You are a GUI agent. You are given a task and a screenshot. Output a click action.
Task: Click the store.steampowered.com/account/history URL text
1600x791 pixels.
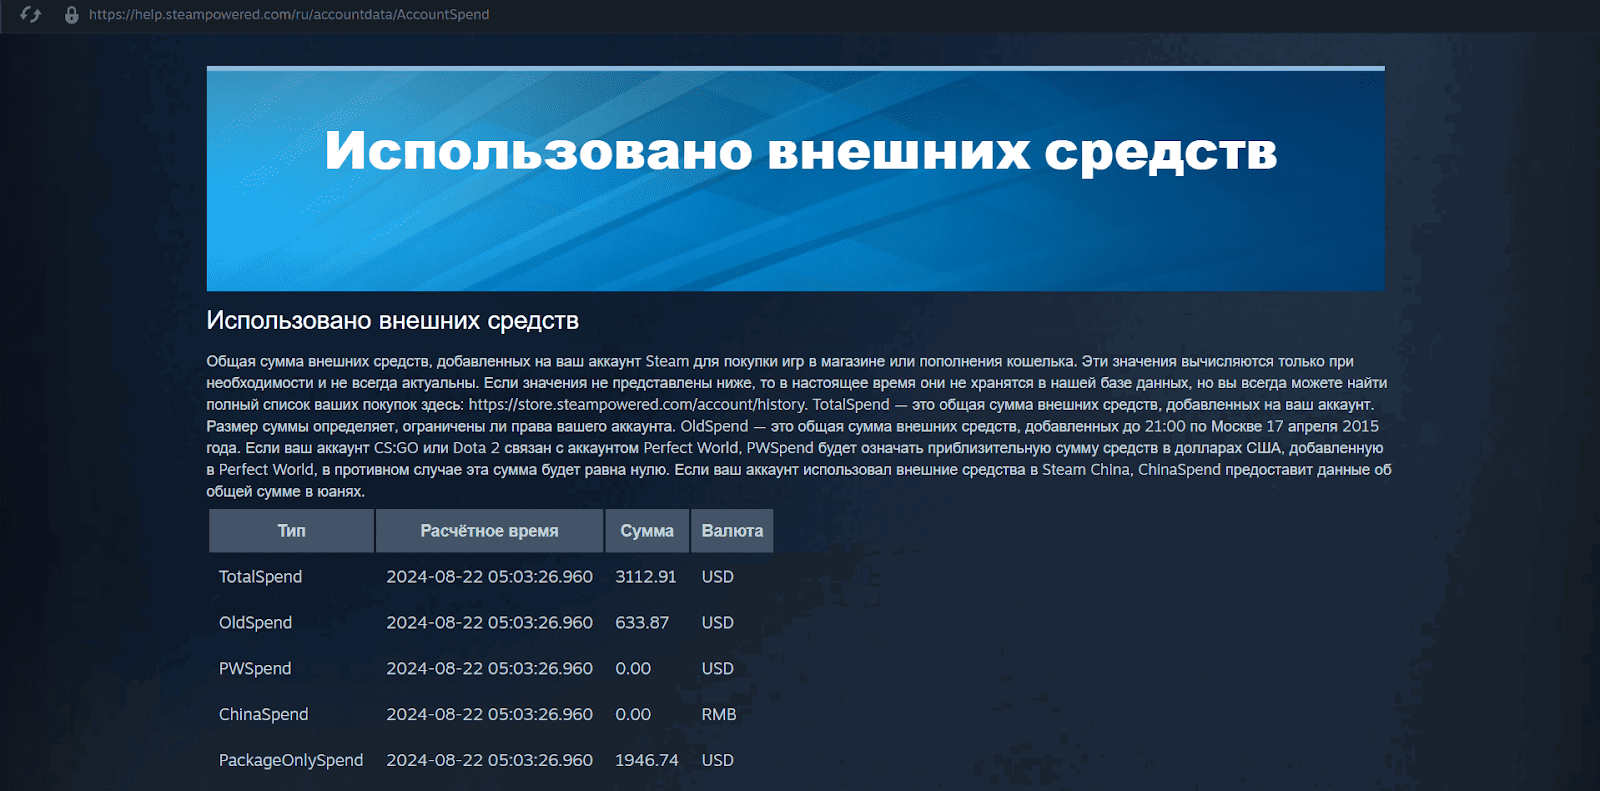tap(637, 405)
